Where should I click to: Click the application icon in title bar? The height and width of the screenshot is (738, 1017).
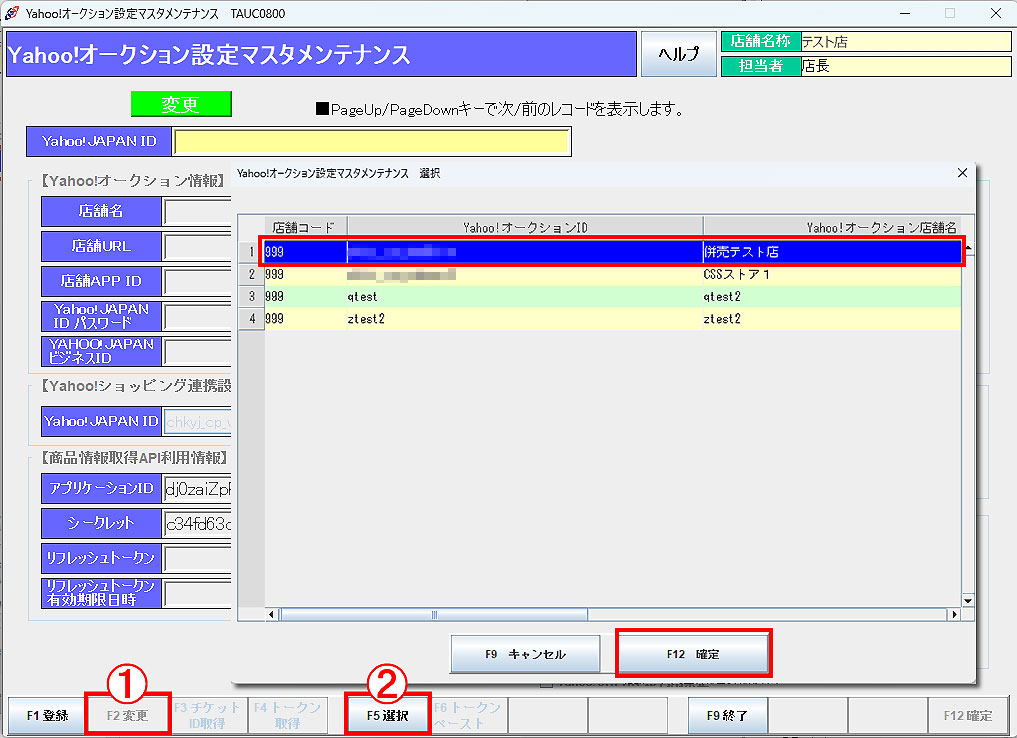click(x=12, y=13)
